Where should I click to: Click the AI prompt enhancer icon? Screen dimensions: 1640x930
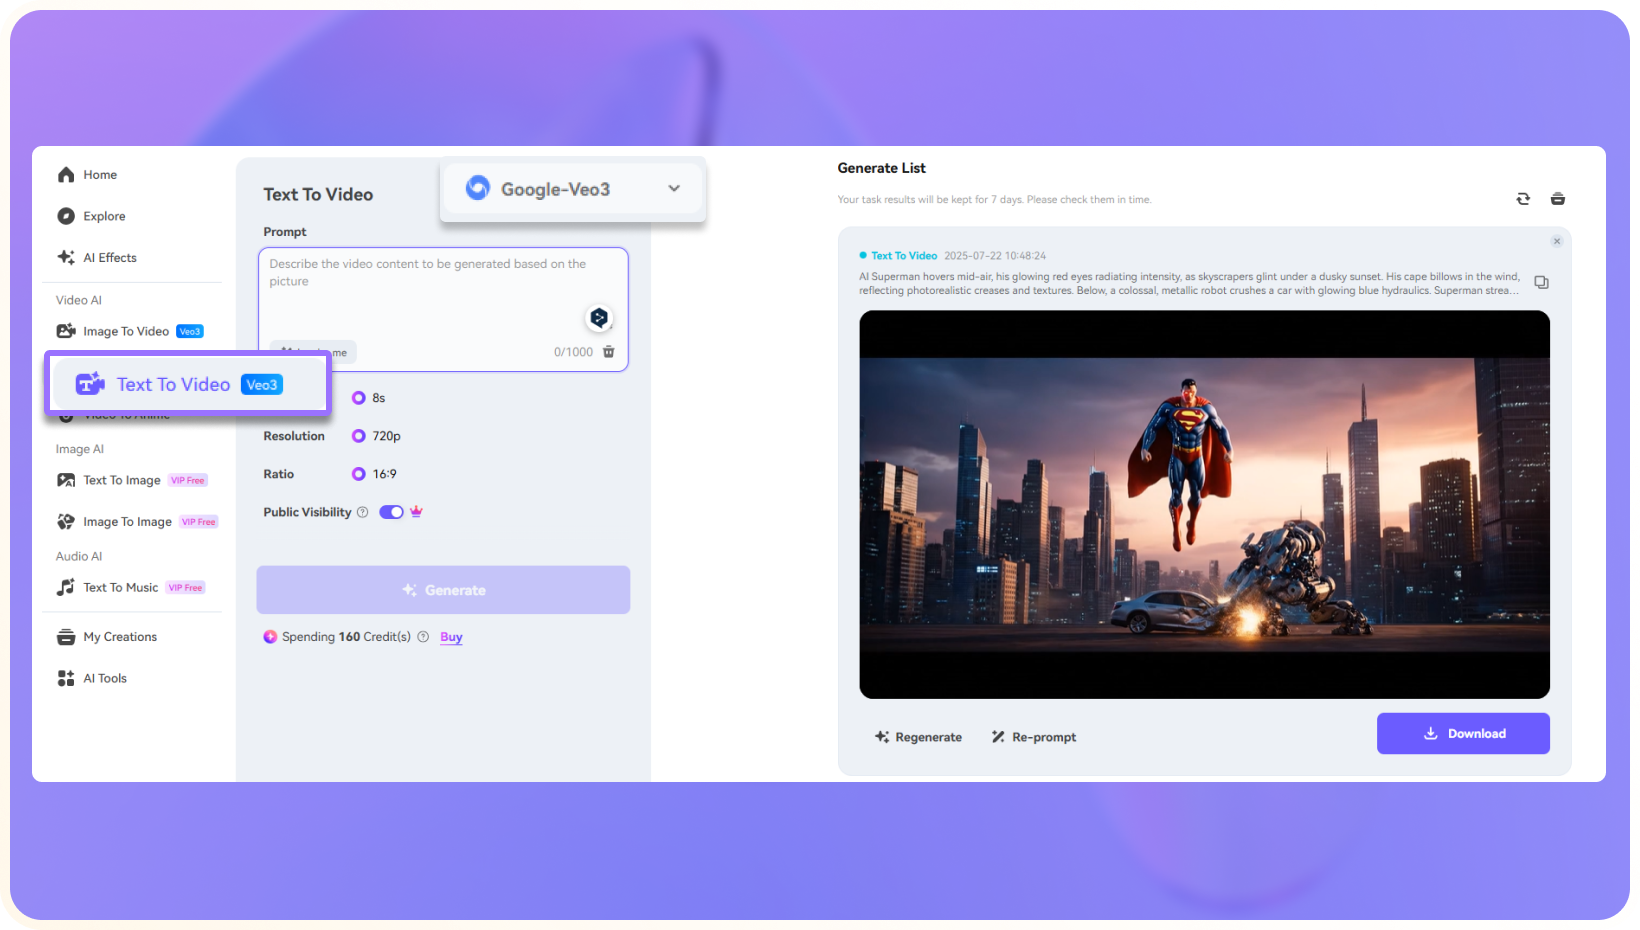pyautogui.click(x=599, y=318)
